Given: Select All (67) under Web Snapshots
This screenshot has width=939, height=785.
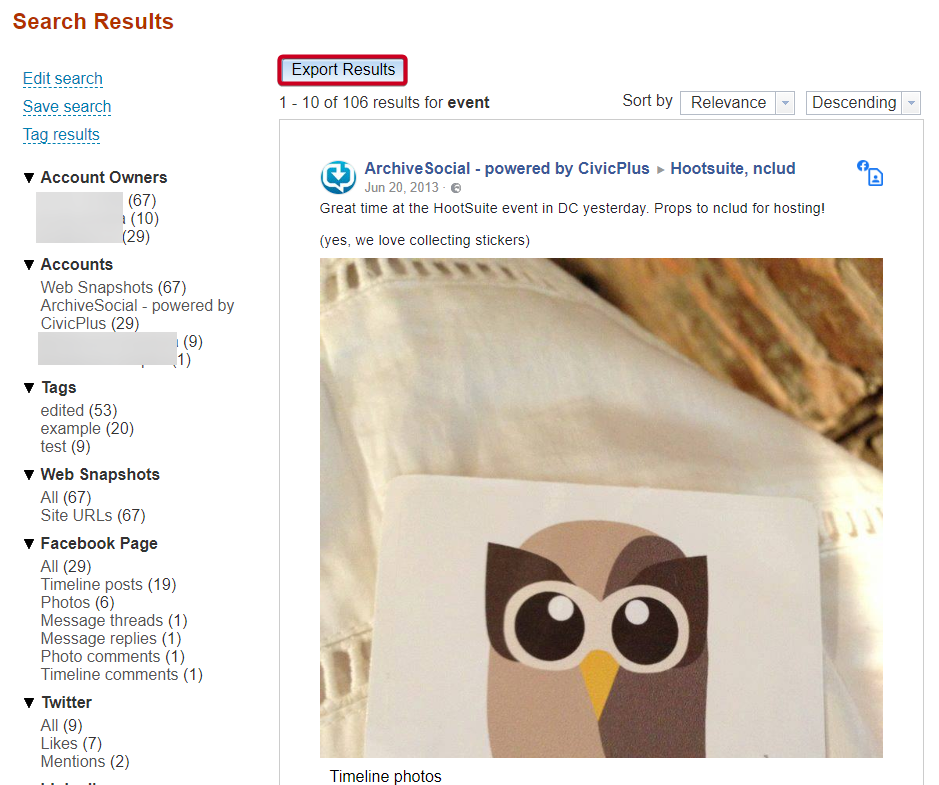Looking at the screenshot, I should pos(66,498).
